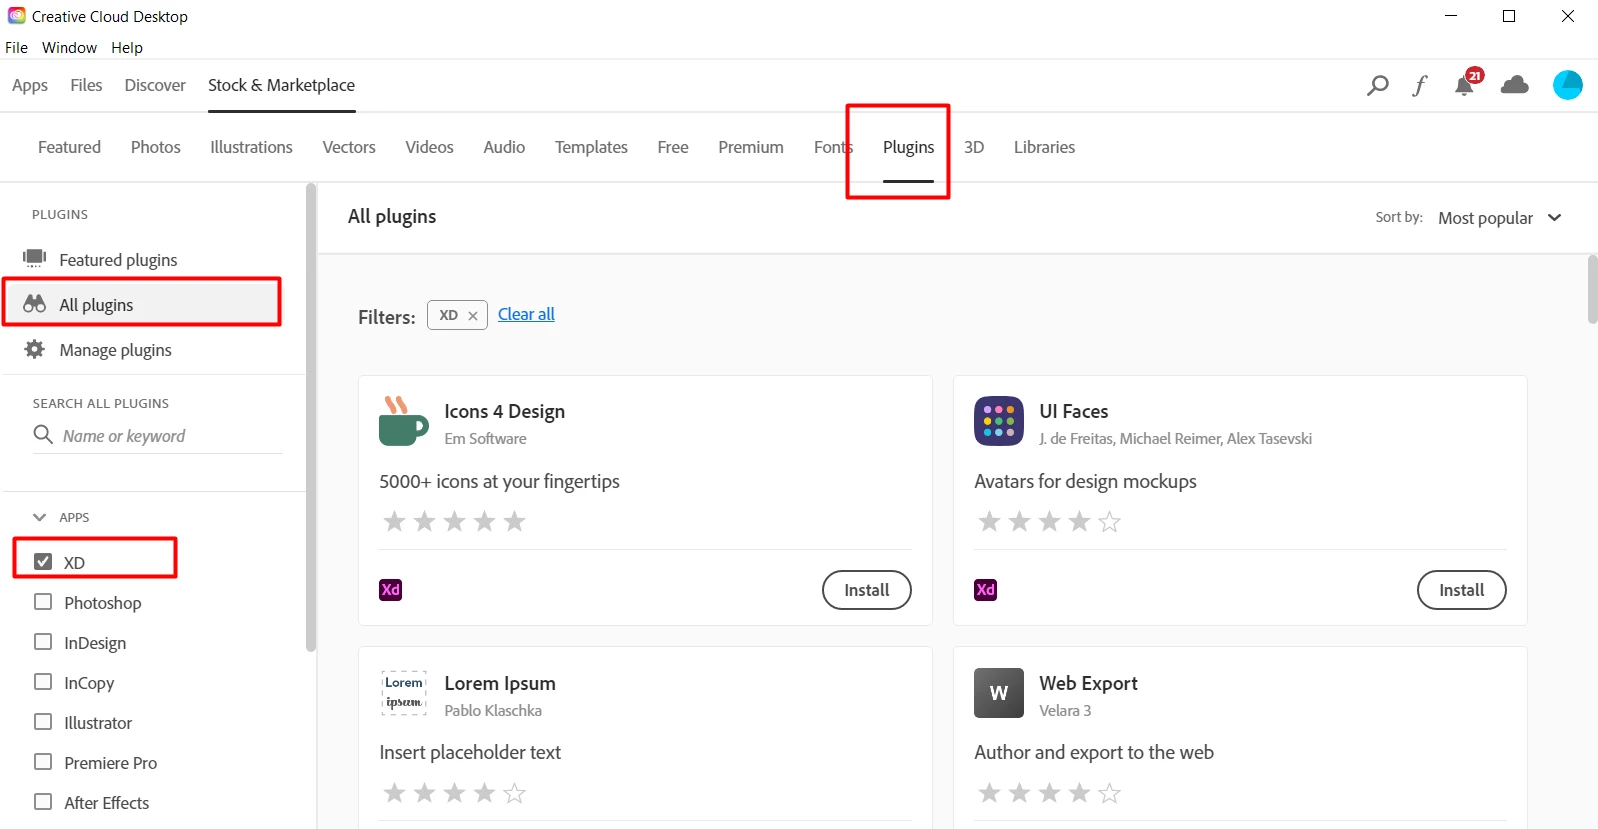This screenshot has width=1598, height=829.
Task: Click the UI Faces plugin icon
Action: pyautogui.click(x=998, y=421)
